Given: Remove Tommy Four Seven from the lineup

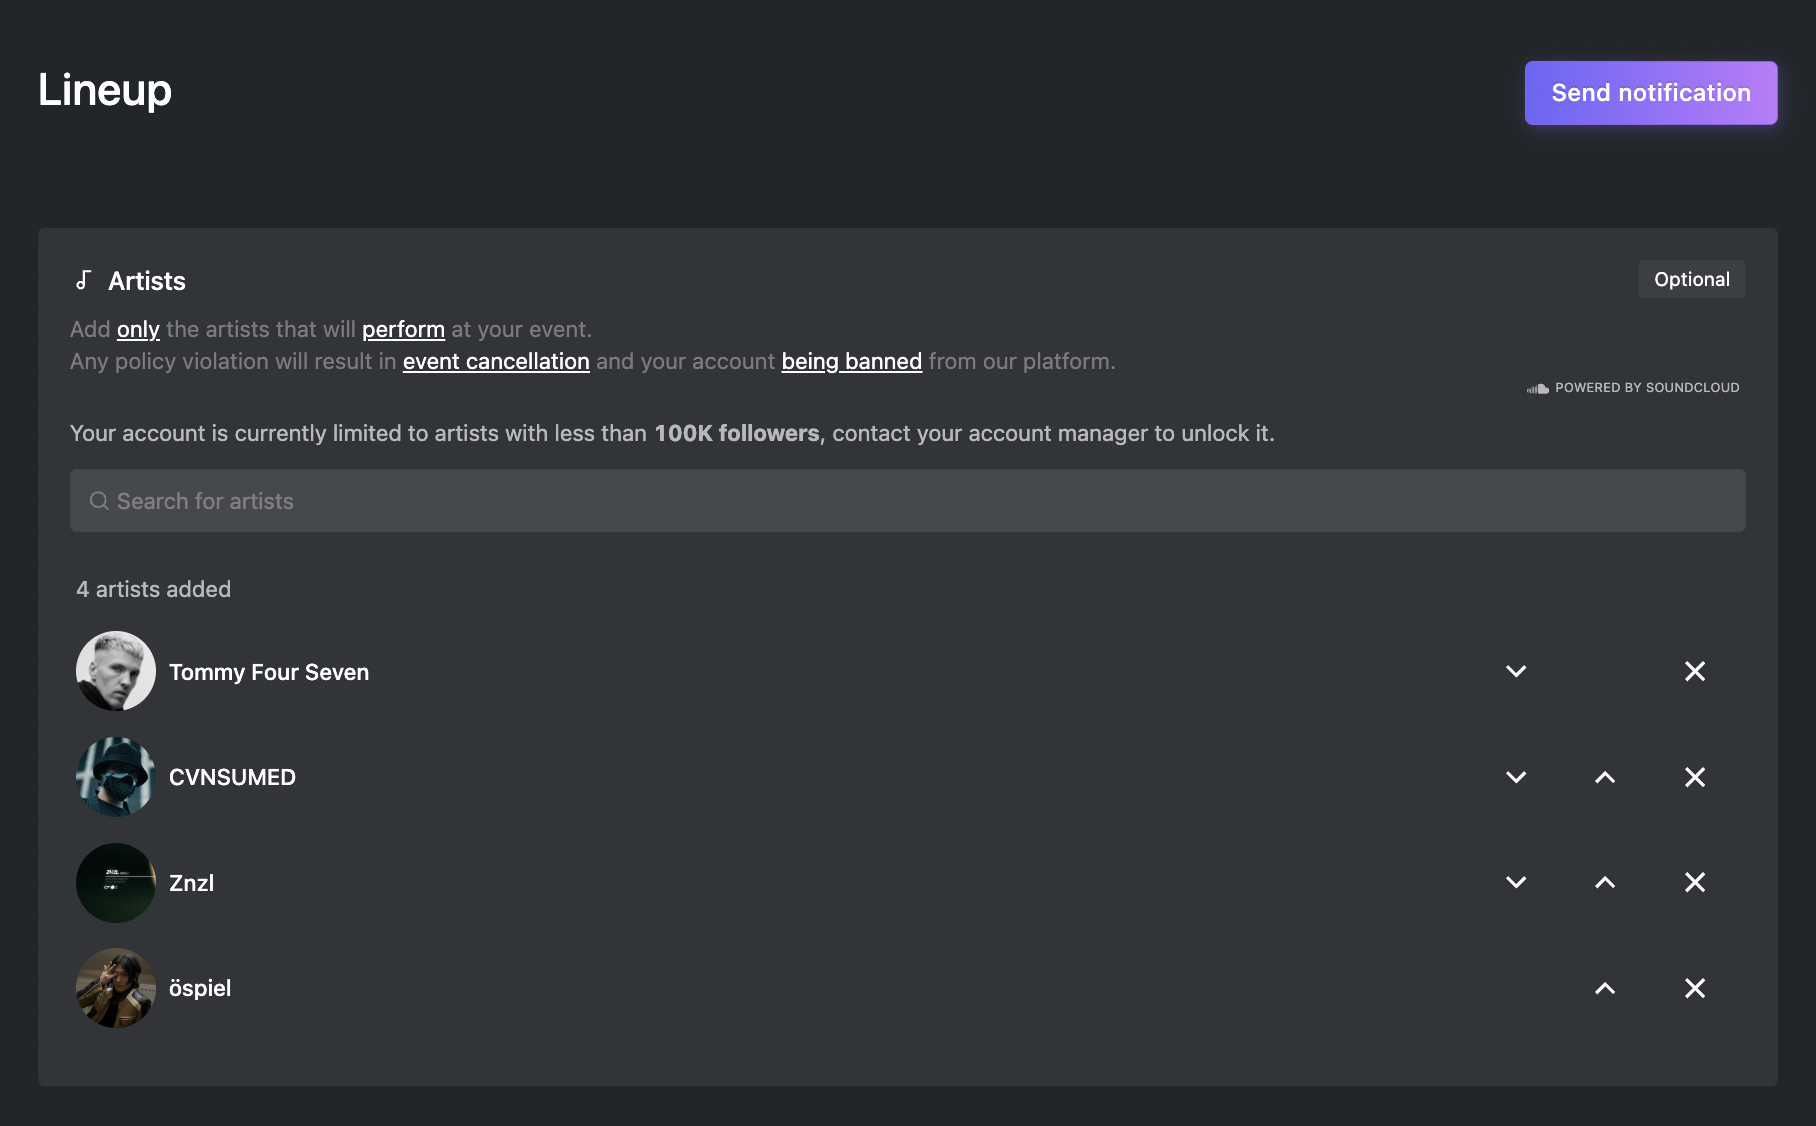Looking at the screenshot, I should (1694, 671).
